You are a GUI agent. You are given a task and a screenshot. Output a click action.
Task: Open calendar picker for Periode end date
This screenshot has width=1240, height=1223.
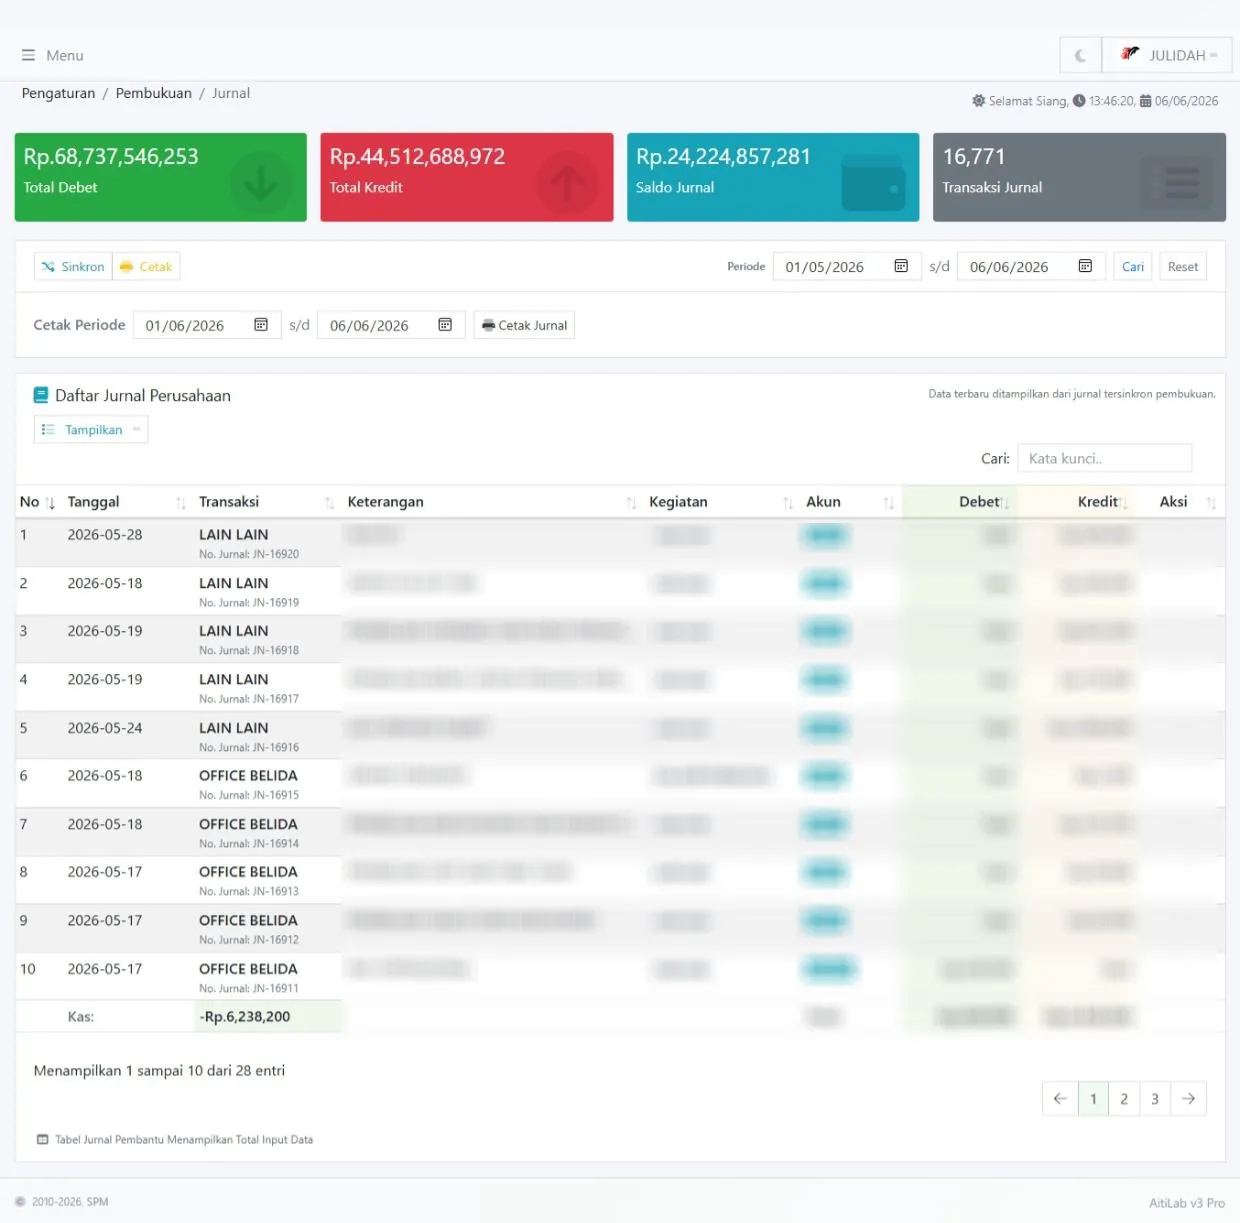pyautogui.click(x=1085, y=266)
